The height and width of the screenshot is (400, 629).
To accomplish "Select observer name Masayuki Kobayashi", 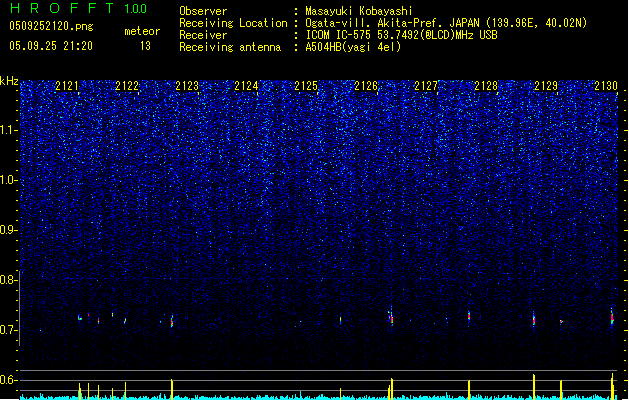I will coord(359,11).
